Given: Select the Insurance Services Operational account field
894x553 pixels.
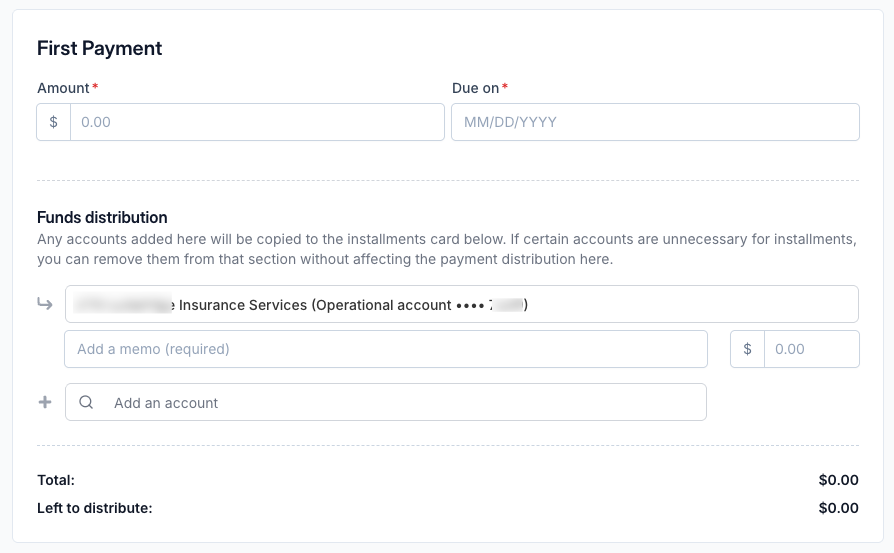Looking at the screenshot, I should click(462, 304).
